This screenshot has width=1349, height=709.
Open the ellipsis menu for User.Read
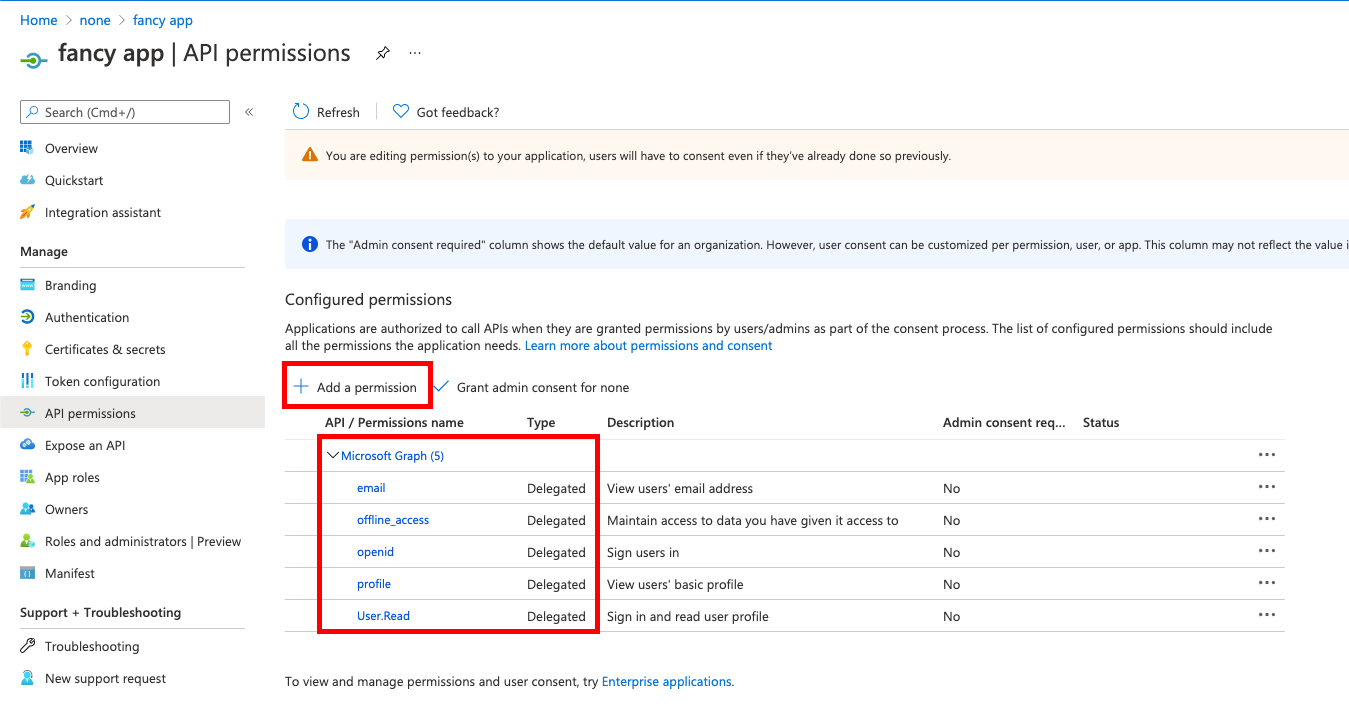[1267, 614]
